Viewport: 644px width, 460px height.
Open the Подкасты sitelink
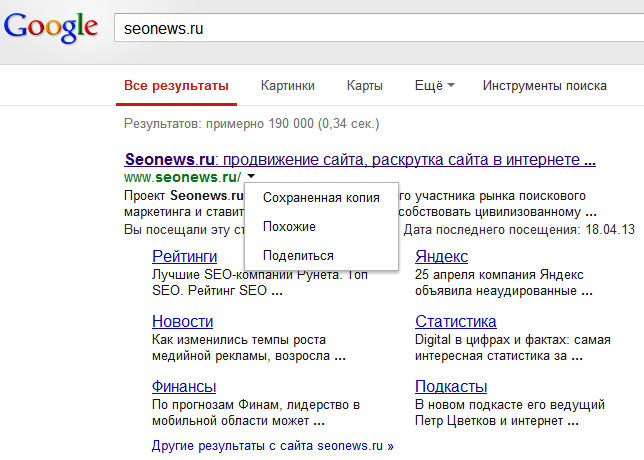[x=451, y=386]
